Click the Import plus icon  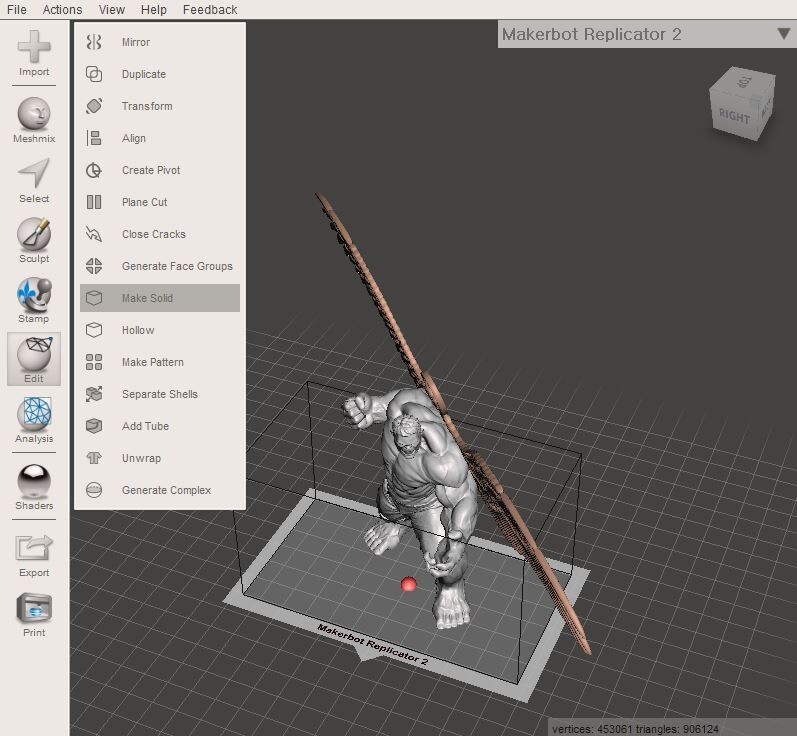point(34,47)
